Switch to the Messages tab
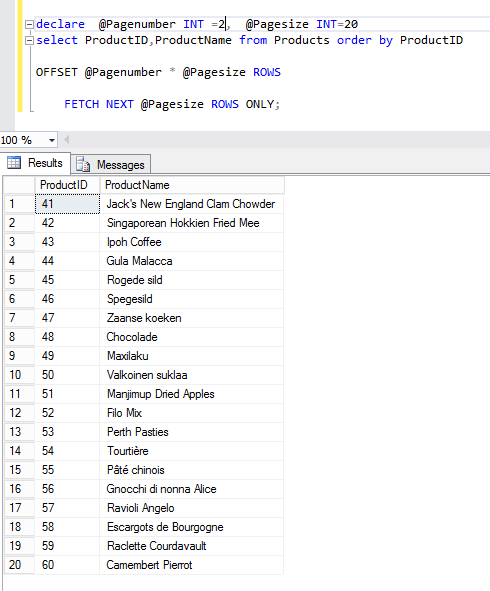 point(111,165)
